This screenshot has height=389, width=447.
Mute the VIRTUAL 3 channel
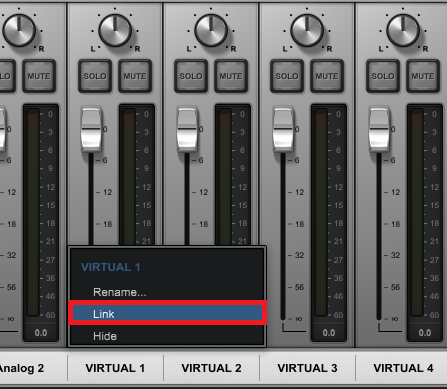click(x=327, y=76)
